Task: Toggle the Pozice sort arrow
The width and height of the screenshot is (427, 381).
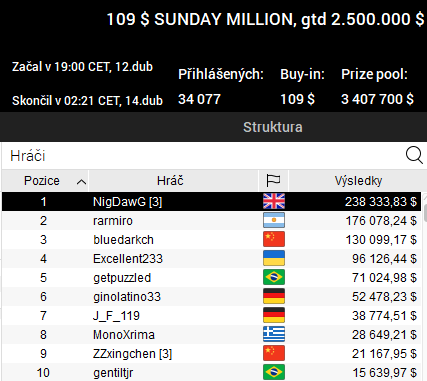Action: tap(81, 182)
